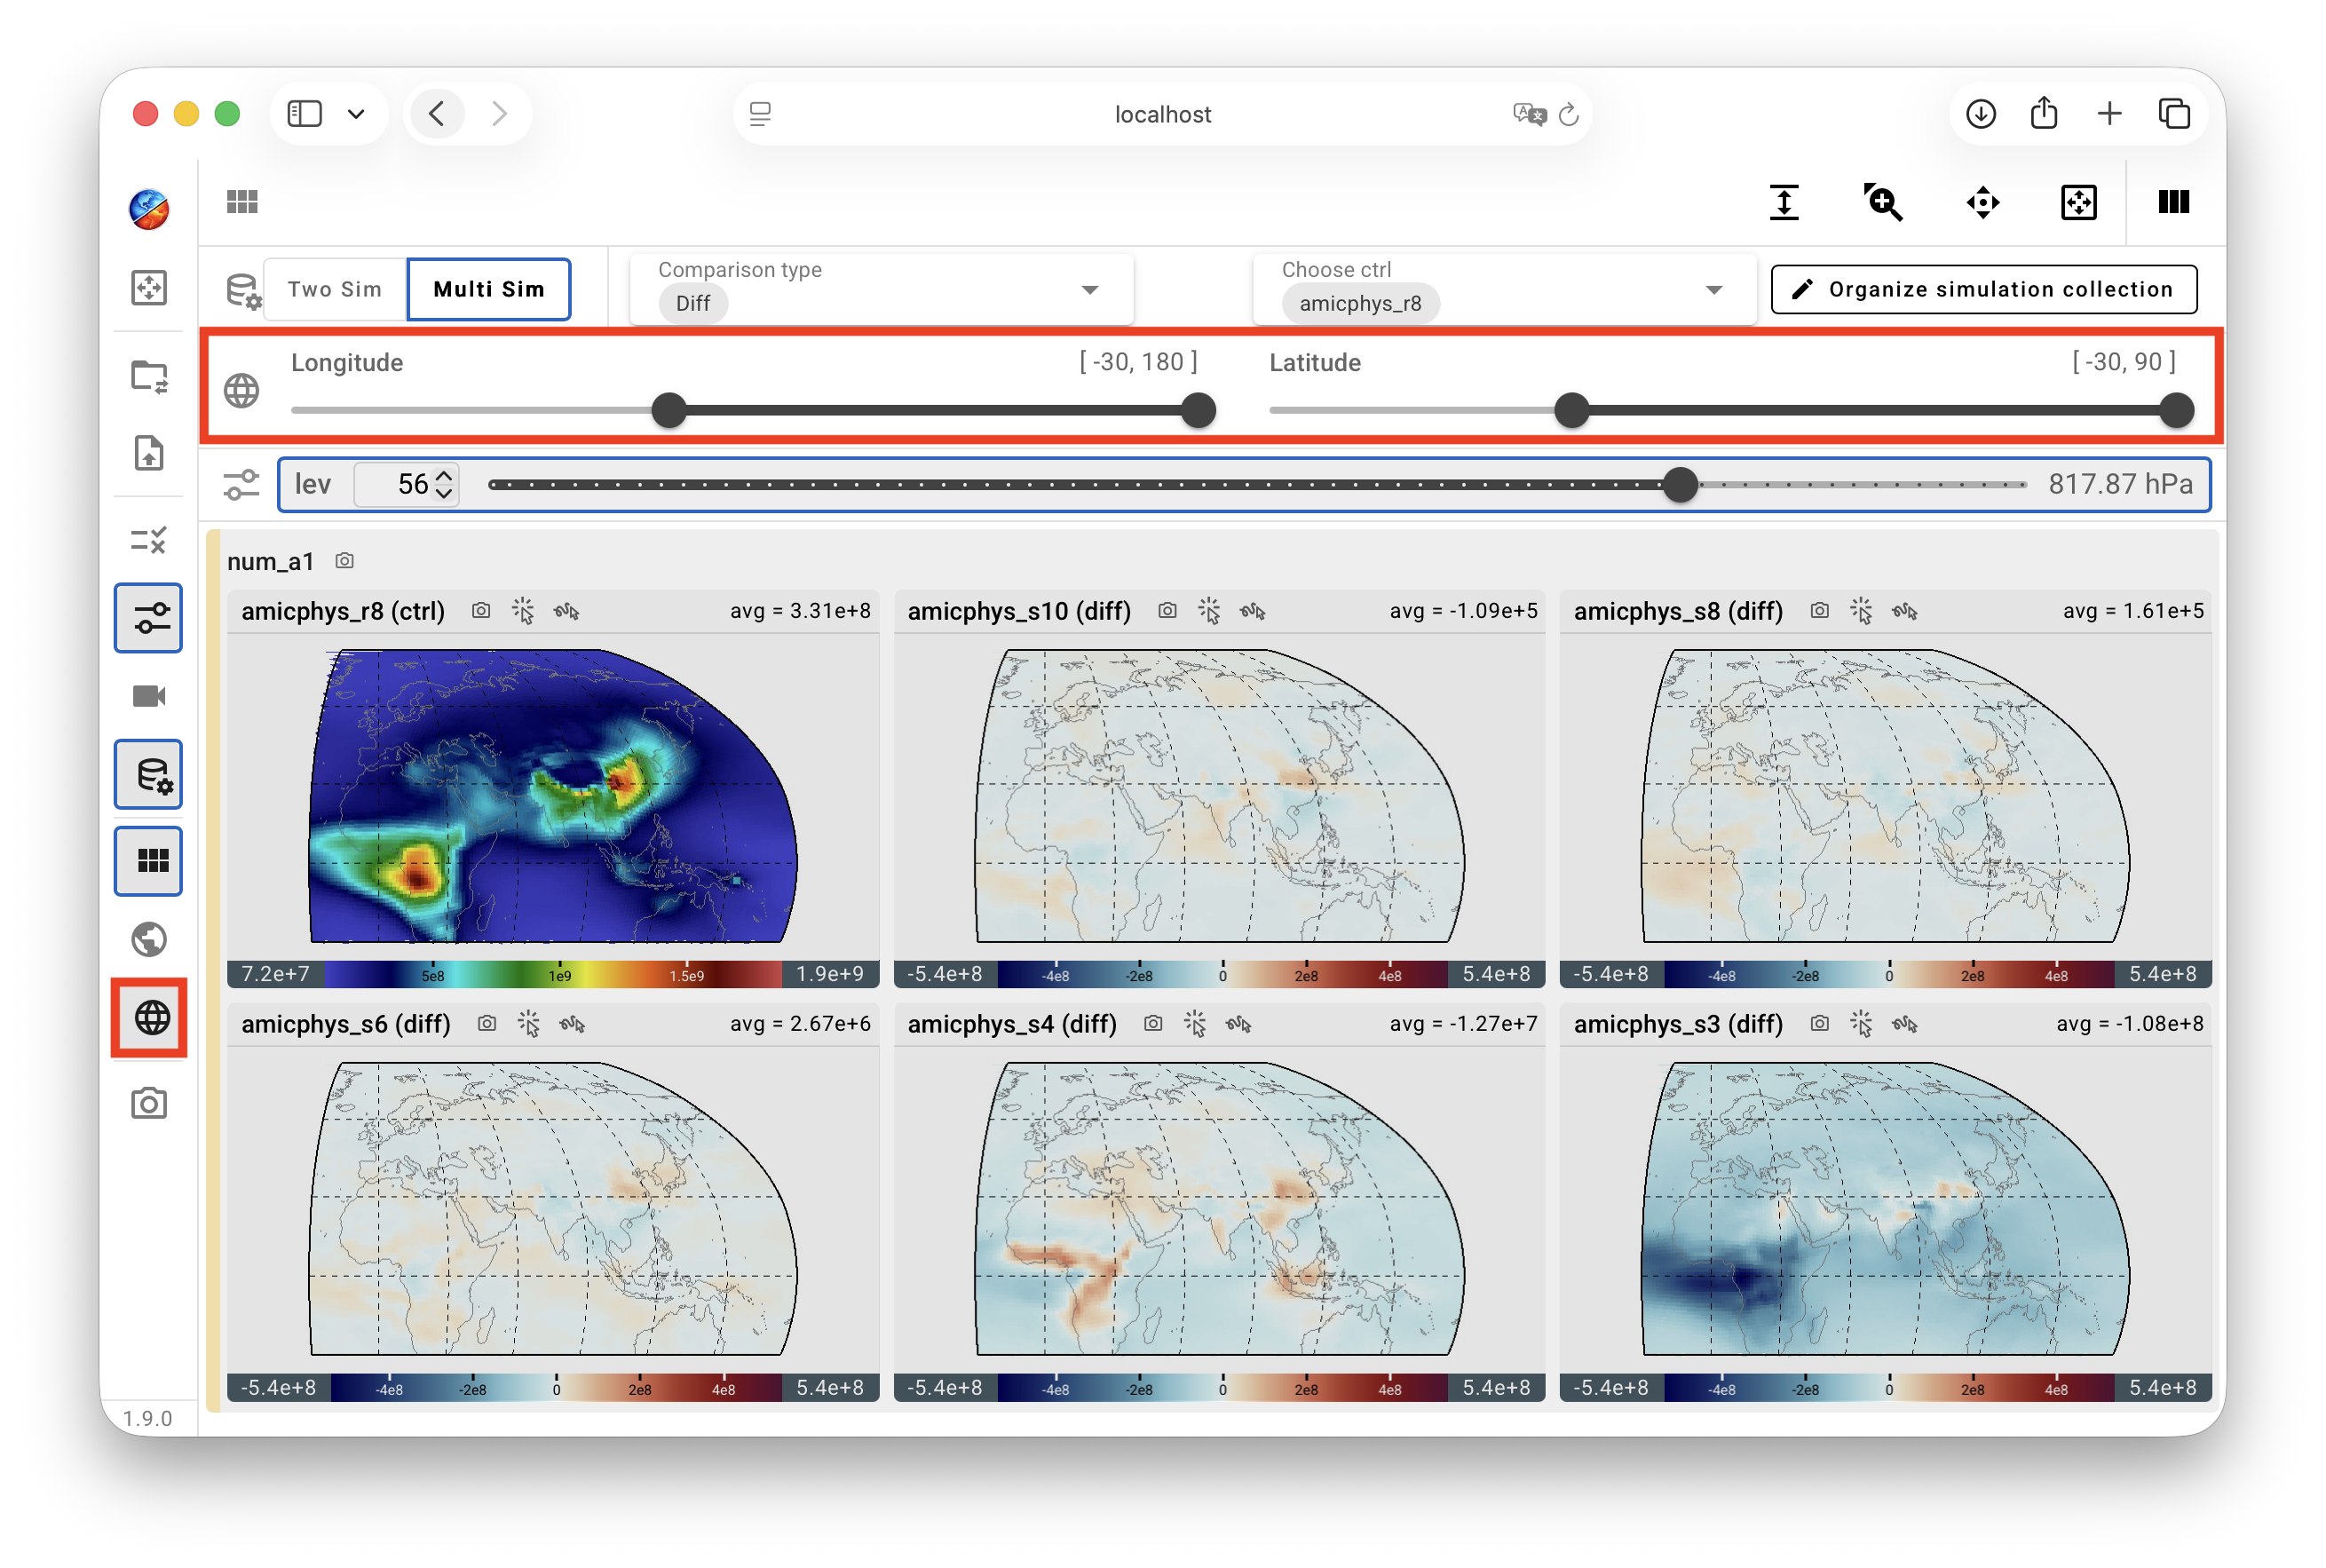Open the Comparison type dropdown
Image resolution: width=2326 pixels, height=1568 pixels.
[x=881, y=289]
